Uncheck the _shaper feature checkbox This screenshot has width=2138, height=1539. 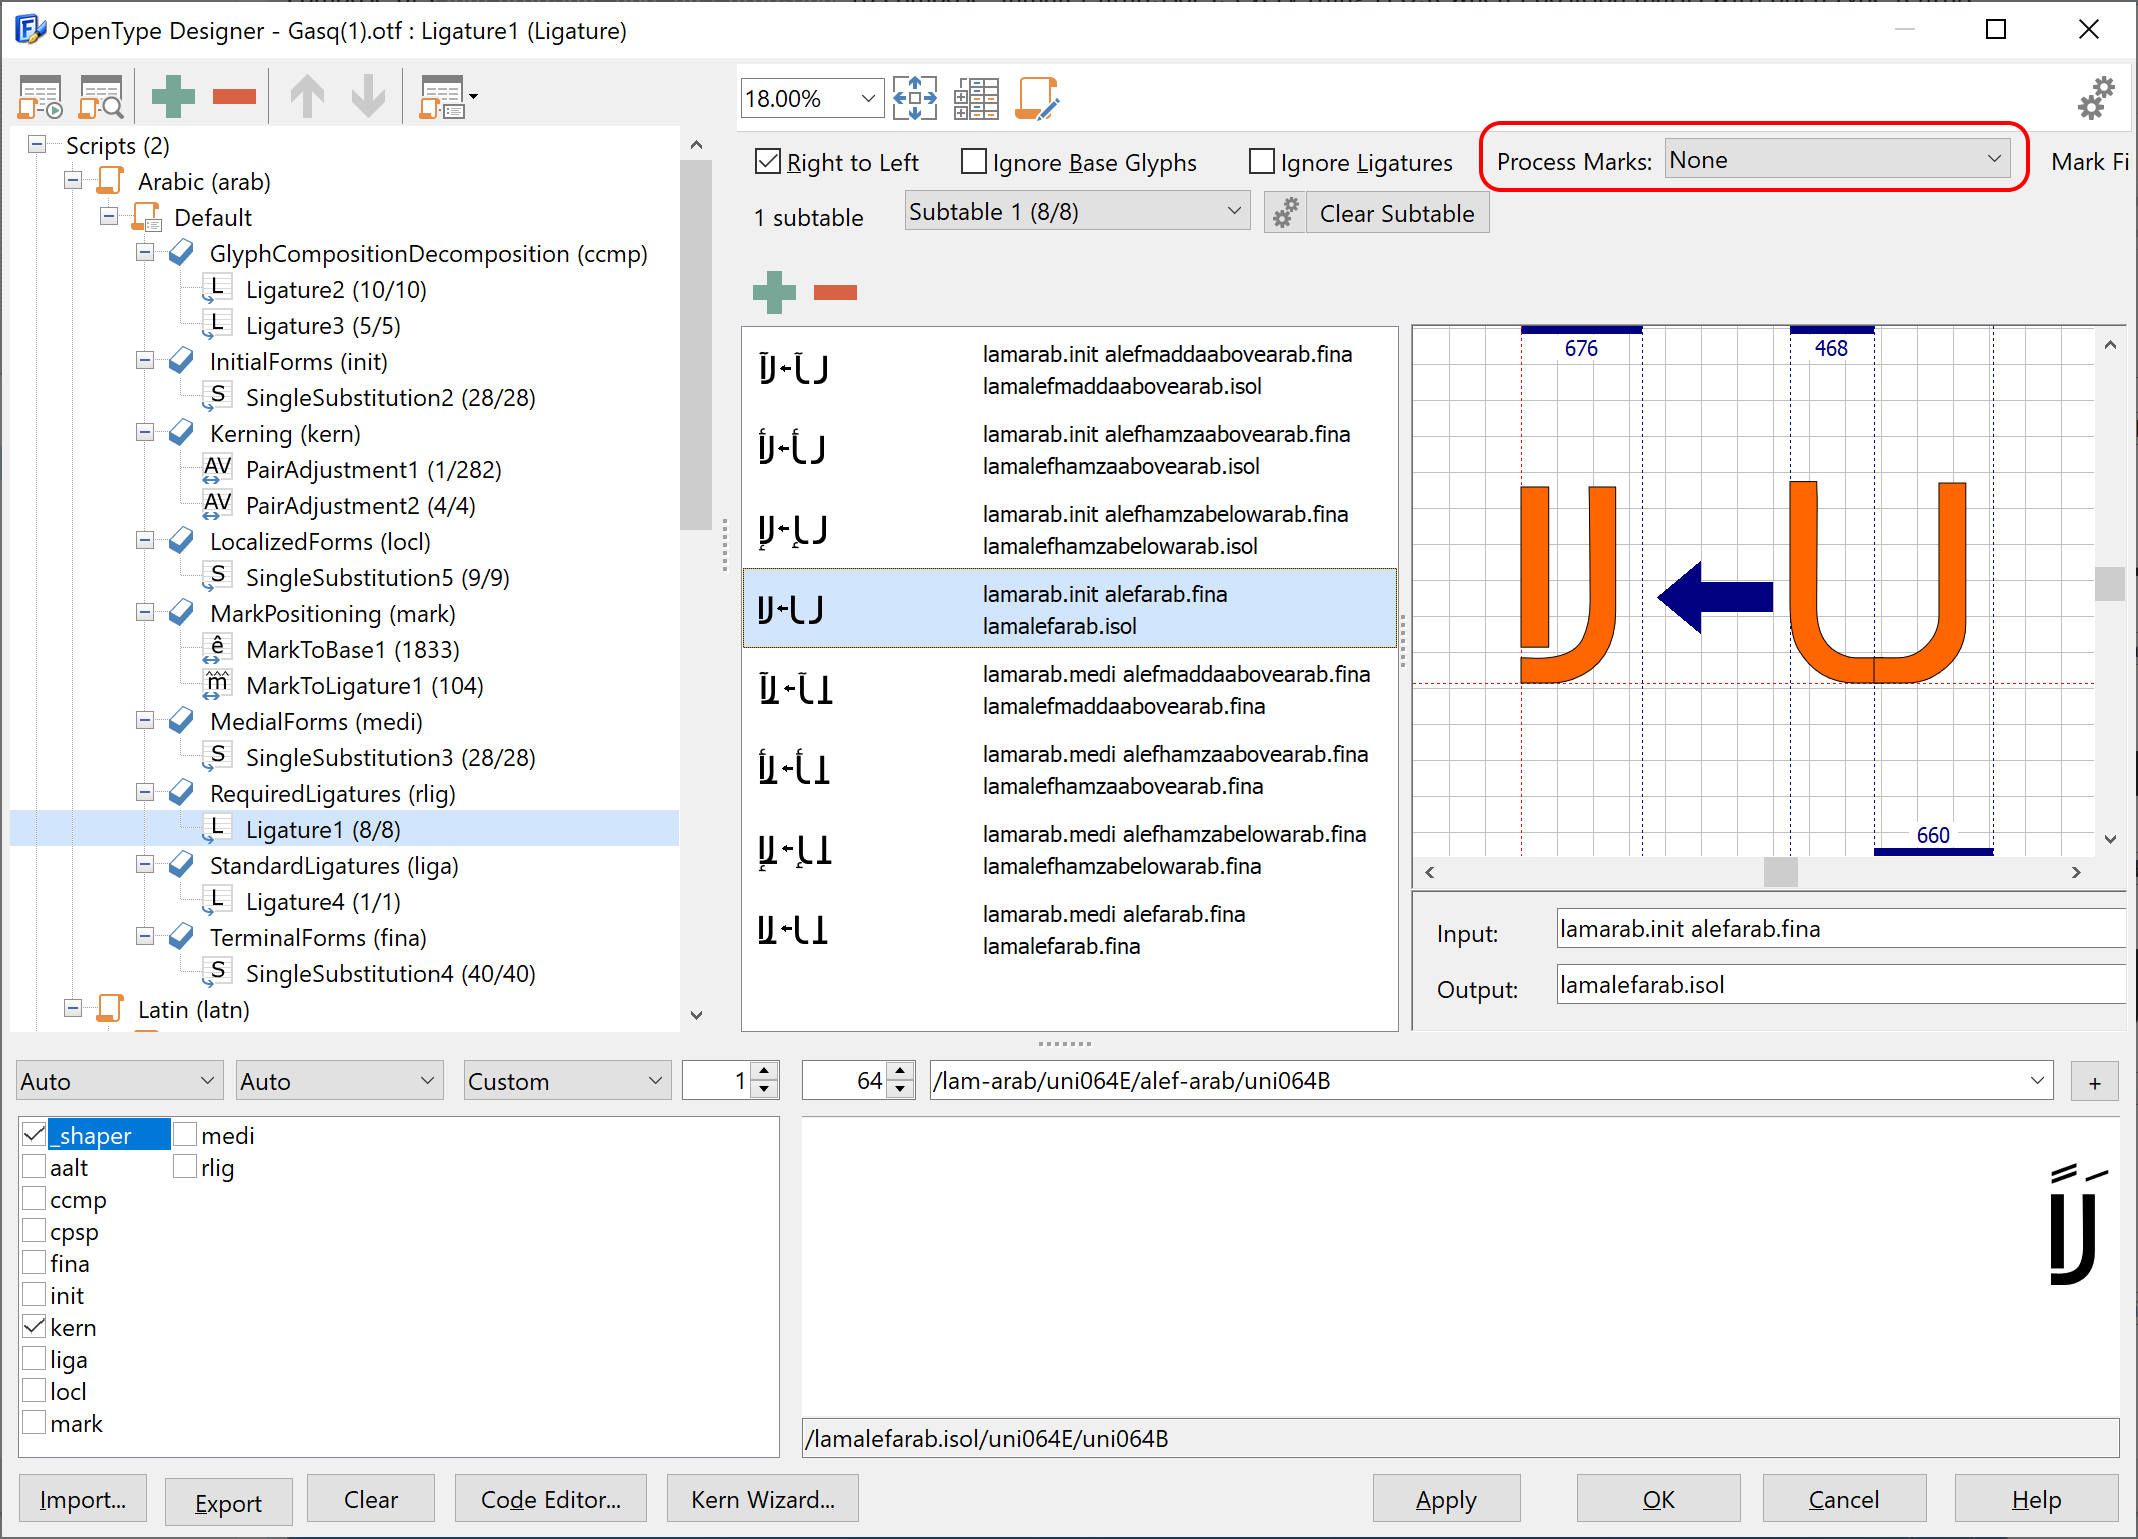click(34, 1134)
